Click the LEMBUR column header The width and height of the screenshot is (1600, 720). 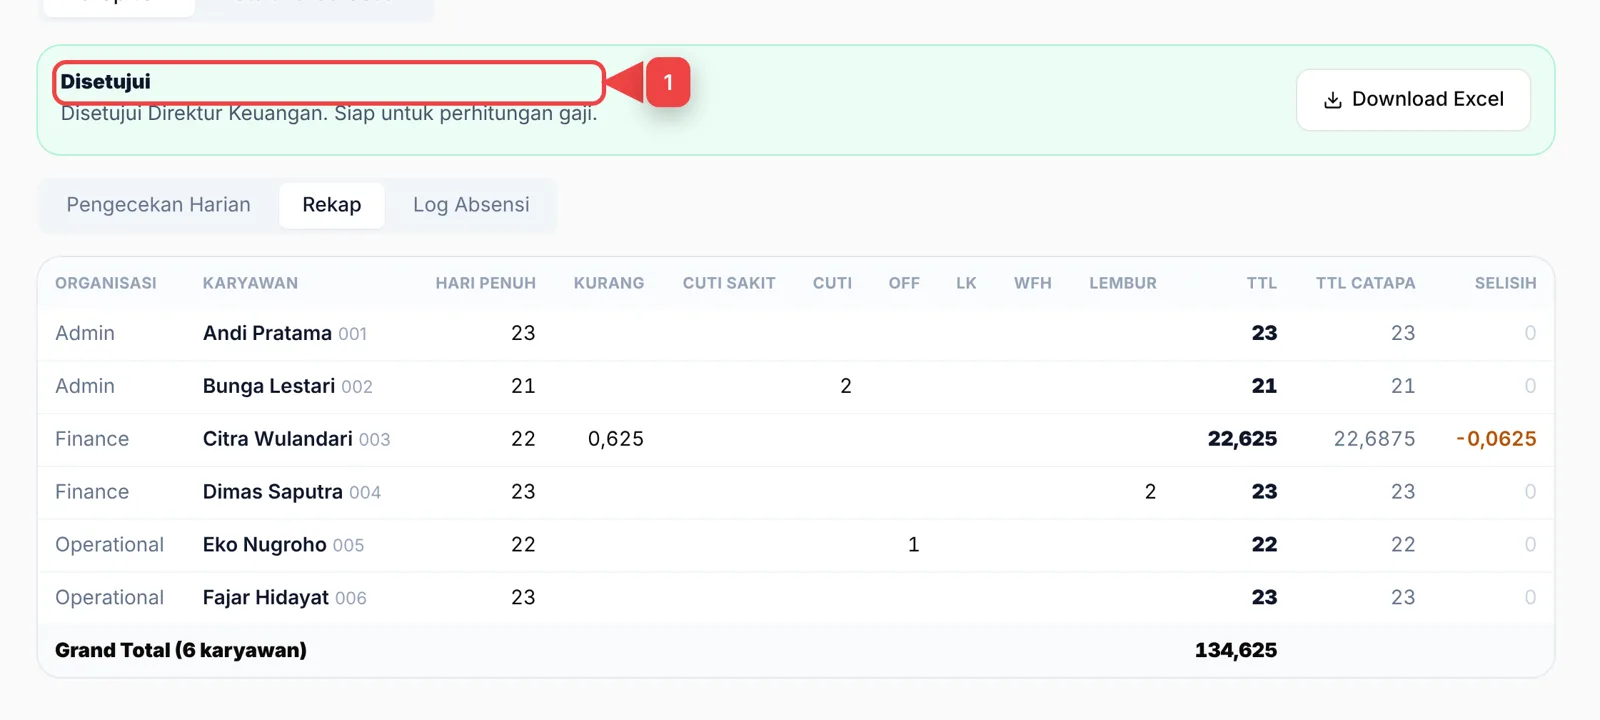[1123, 283]
